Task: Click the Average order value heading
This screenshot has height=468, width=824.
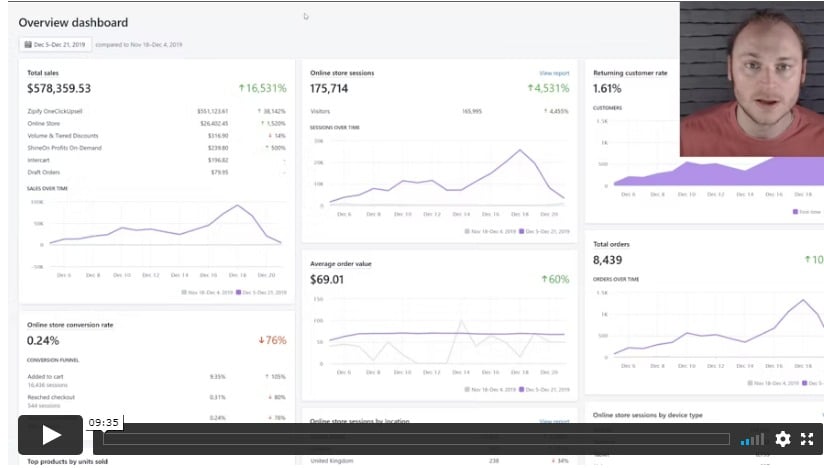Action: click(340, 264)
